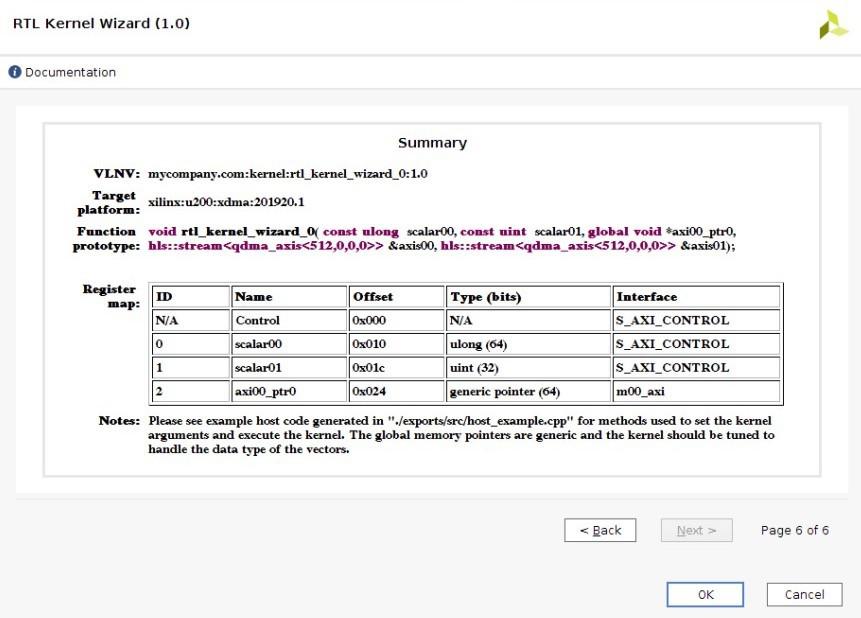
Task: Select the scalar01 name cell
Action: click(289, 368)
